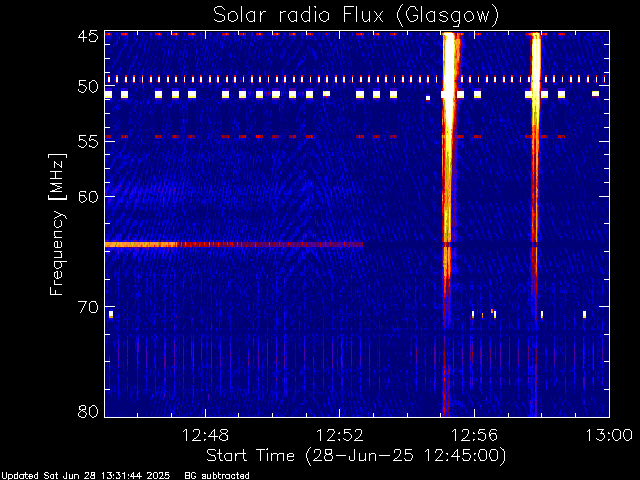Click the '13:00' time tick label
Image resolution: width=640 pixels, height=480 pixels.
pyautogui.click(x=609, y=435)
